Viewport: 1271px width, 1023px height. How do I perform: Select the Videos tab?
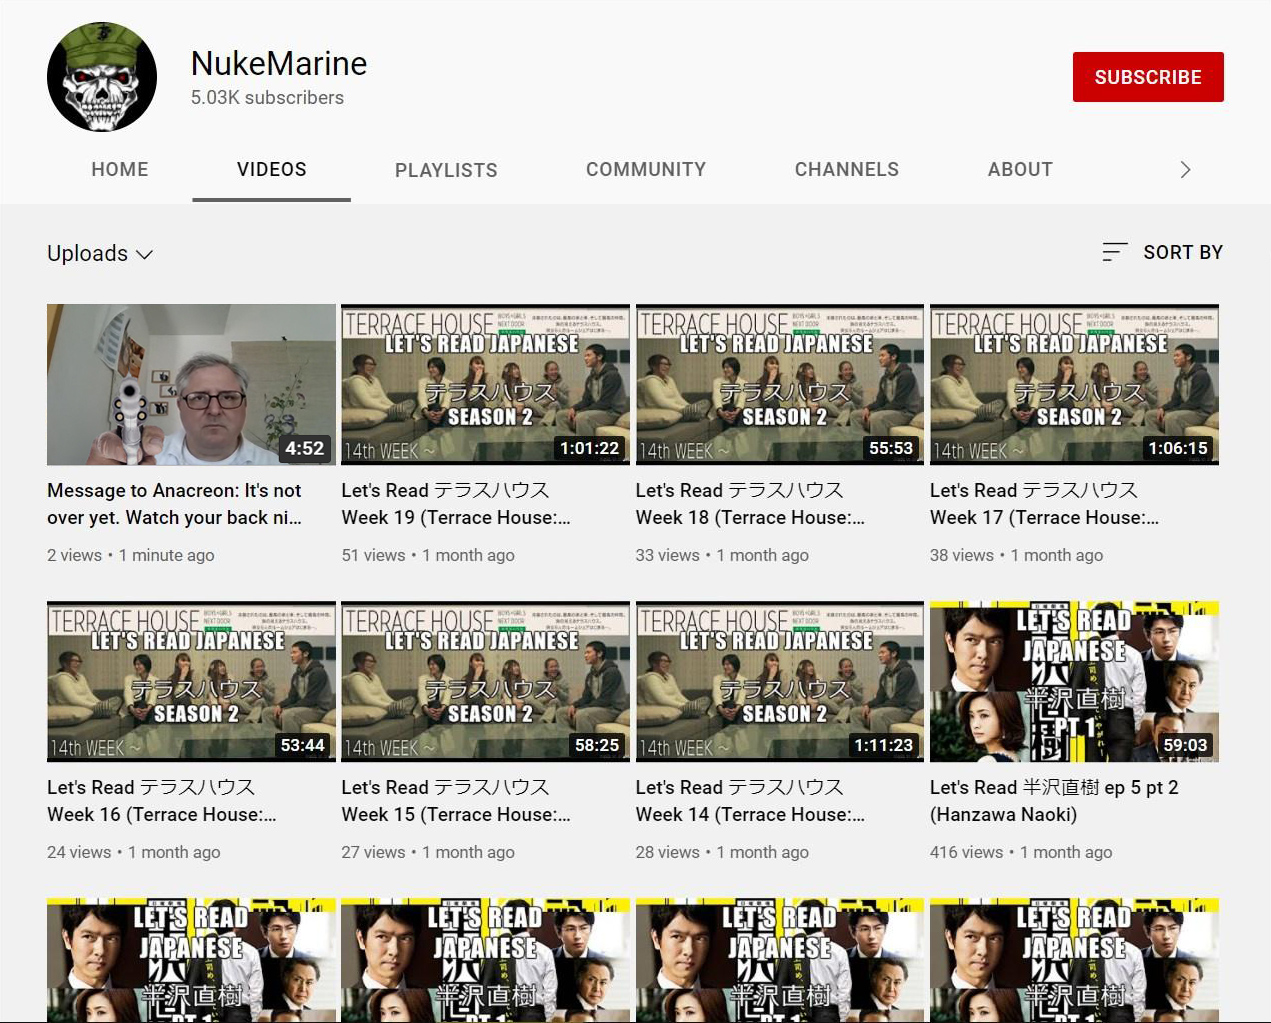pyautogui.click(x=272, y=170)
